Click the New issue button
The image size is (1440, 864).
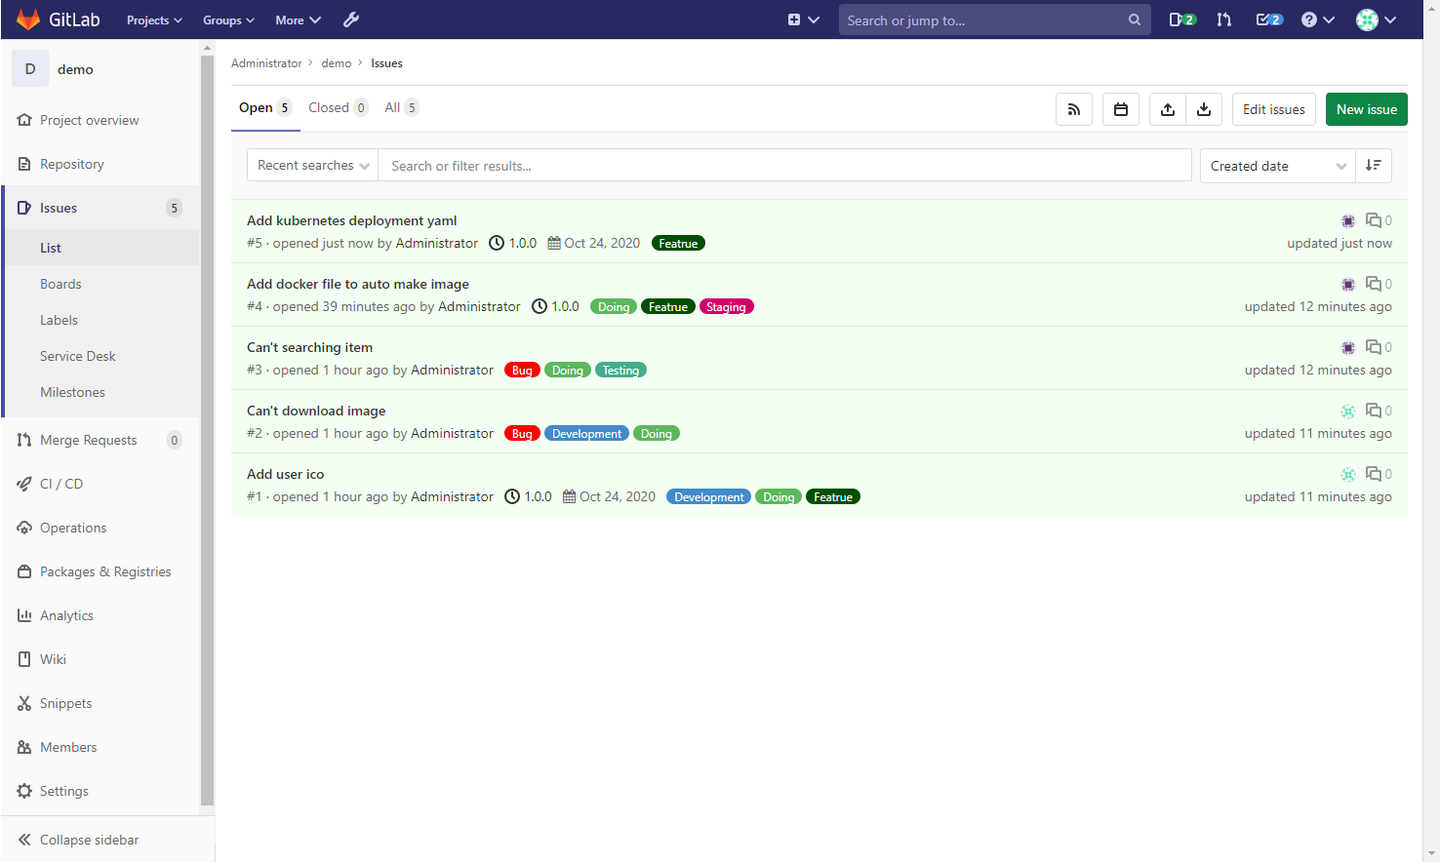tap(1366, 109)
